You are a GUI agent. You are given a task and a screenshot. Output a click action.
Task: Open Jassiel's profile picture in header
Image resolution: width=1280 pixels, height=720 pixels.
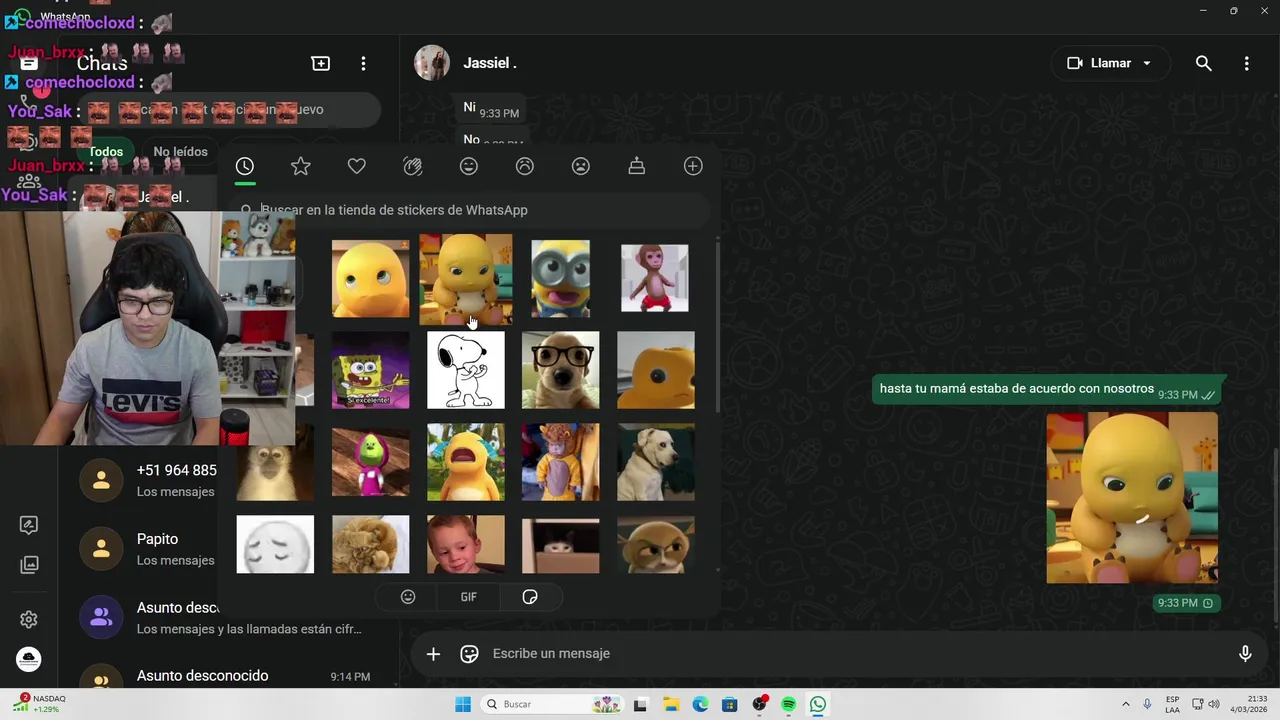432,62
